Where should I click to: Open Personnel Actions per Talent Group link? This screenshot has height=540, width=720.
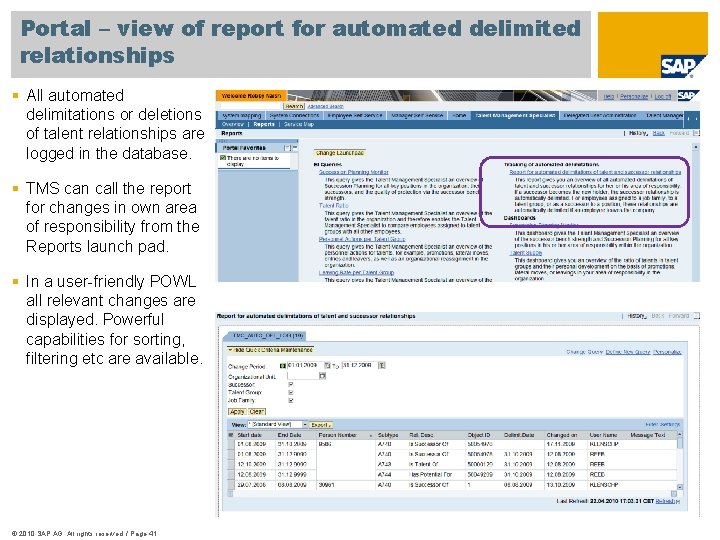coord(362,239)
